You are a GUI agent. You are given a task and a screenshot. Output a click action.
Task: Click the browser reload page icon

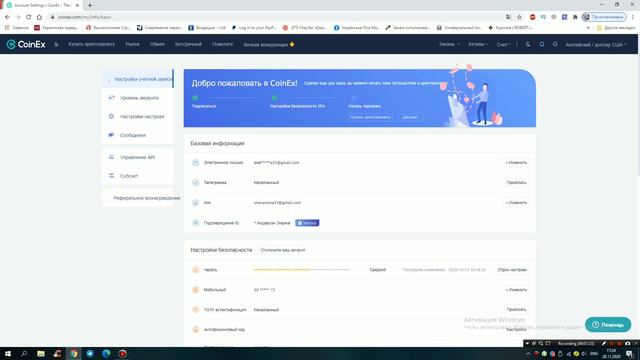click(x=29, y=17)
